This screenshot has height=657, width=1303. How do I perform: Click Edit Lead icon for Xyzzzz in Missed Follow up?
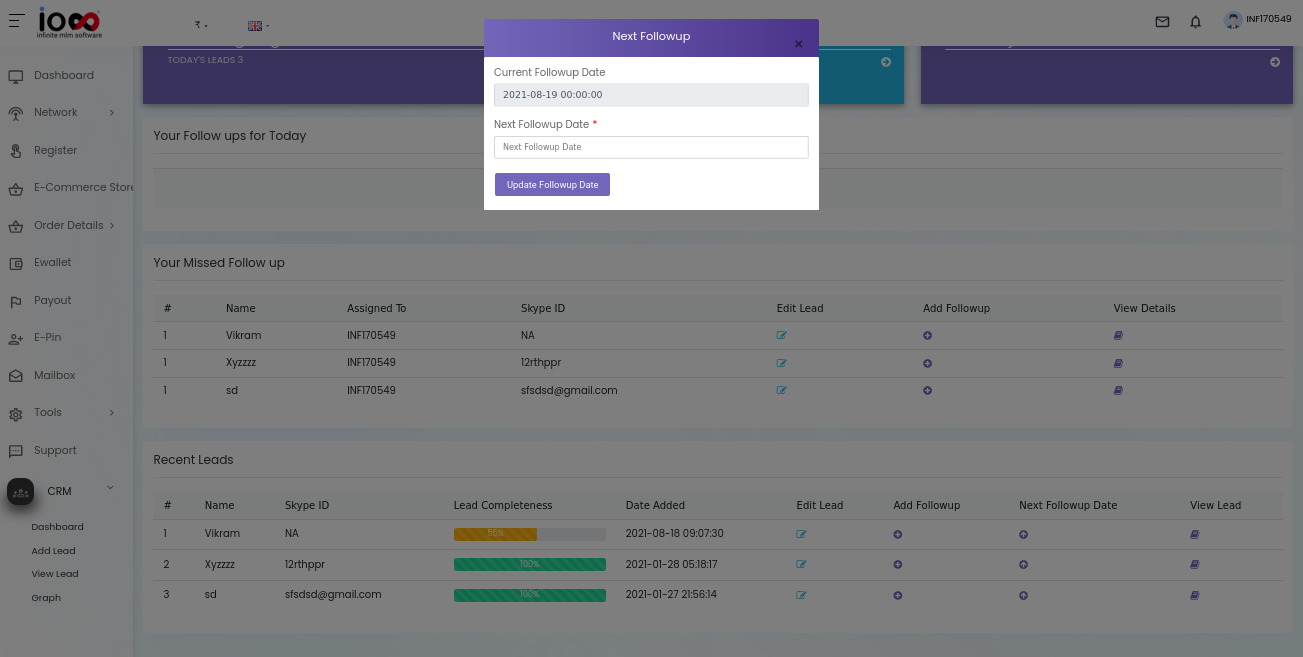pos(782,363)
